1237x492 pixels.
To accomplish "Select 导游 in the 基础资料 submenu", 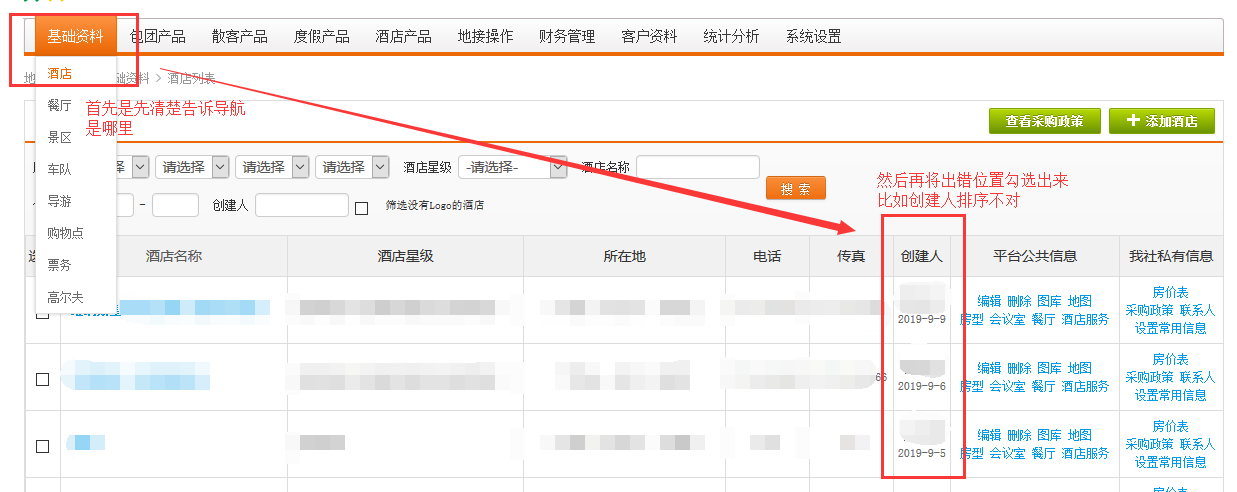I will (x=59, y=201).
